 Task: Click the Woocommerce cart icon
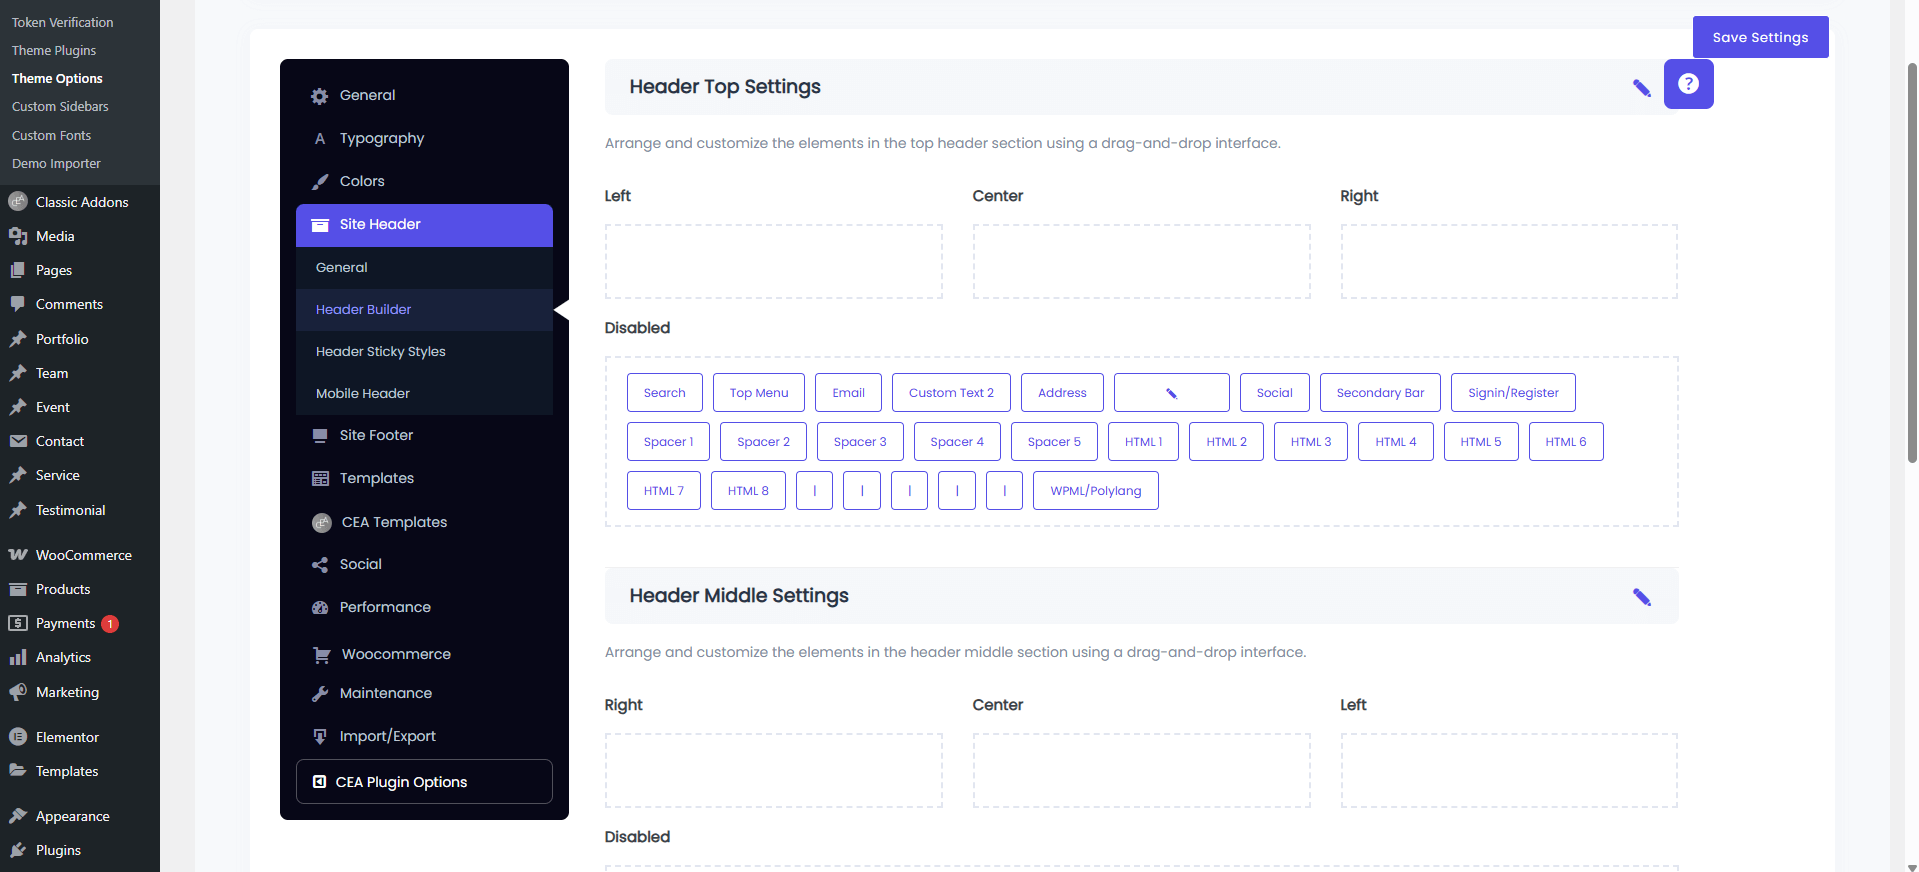coord(321,655)
